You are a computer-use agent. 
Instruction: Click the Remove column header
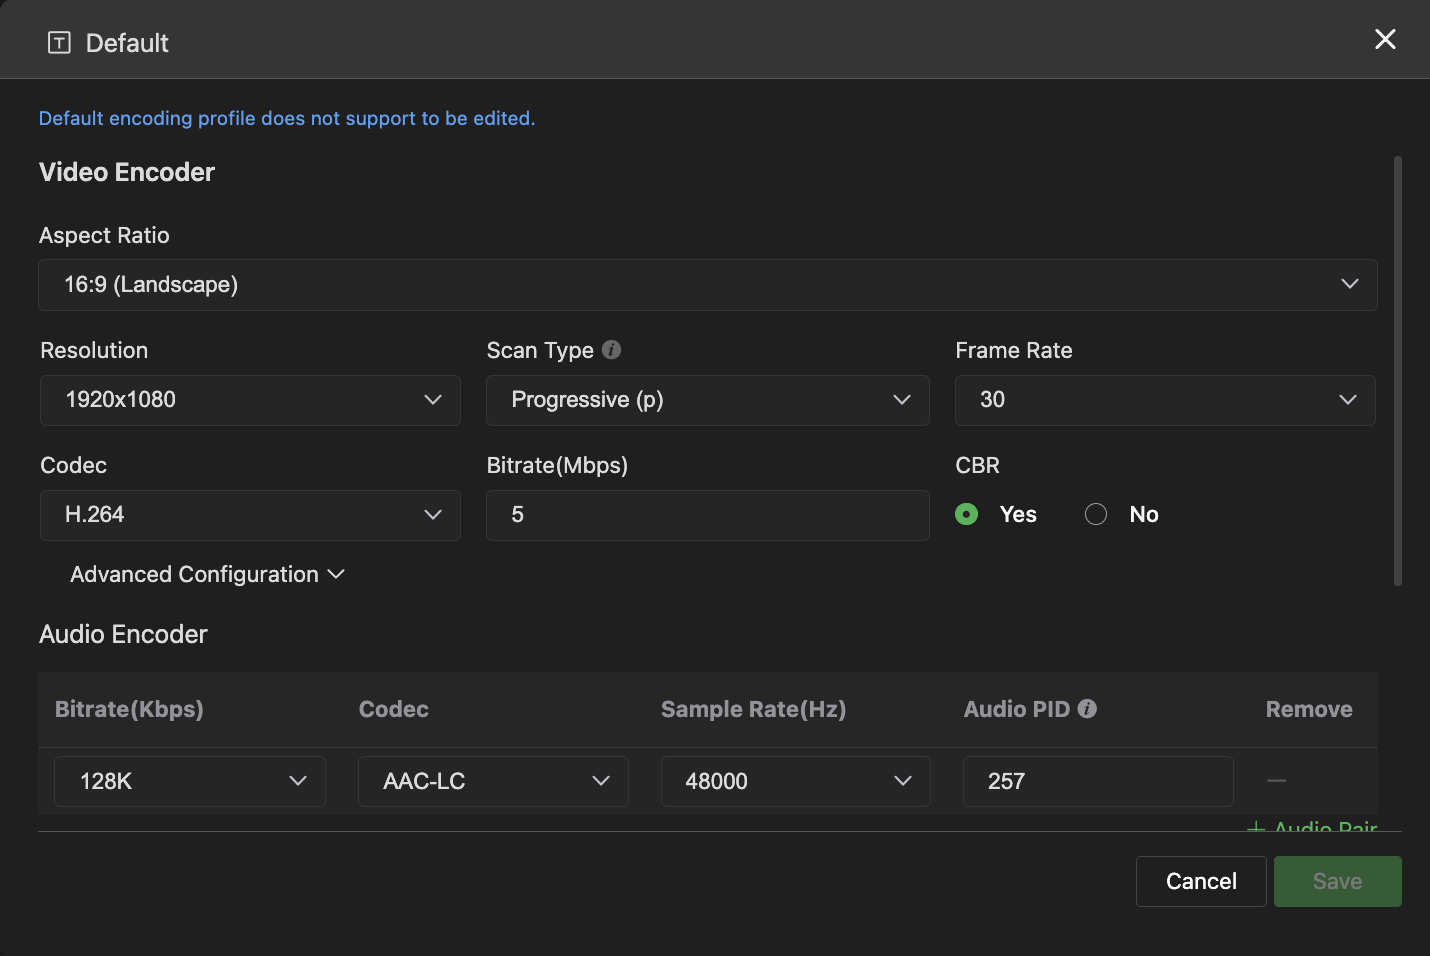[1309, 709]
